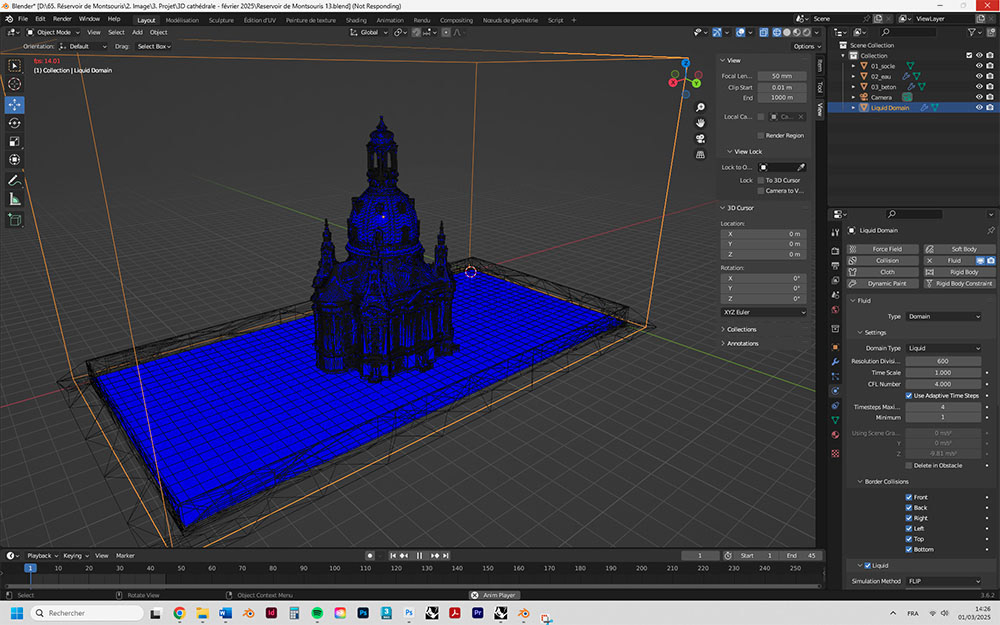
Task: Open the timeline Playback menu
Action: 41,555
